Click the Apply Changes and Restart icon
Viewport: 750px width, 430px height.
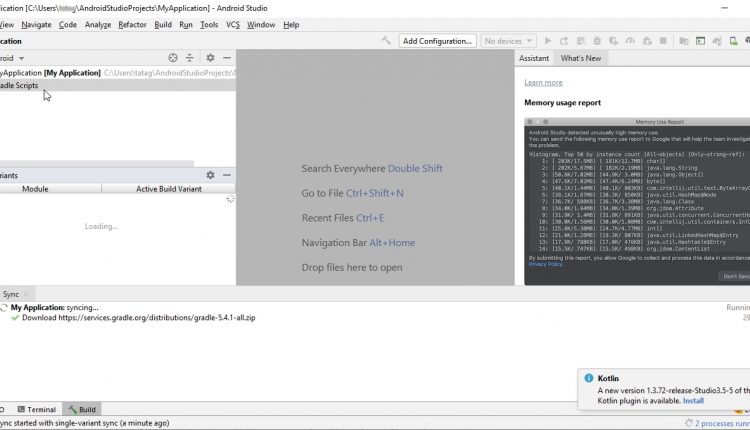(x=564, y=41)
